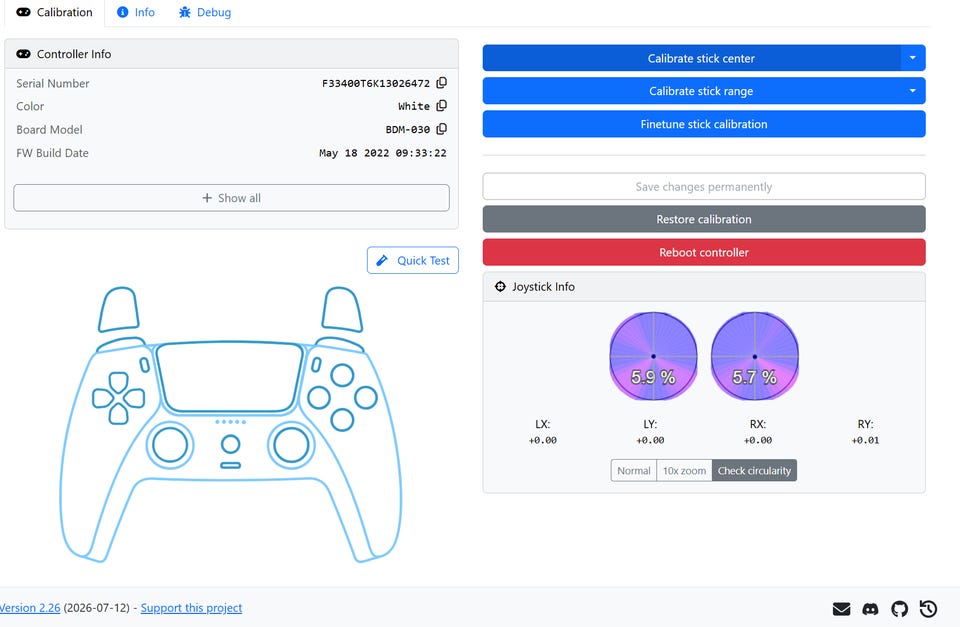Click the right analog stick on diagram
This screenshot has width=960, height=627.
click(291, 445)
